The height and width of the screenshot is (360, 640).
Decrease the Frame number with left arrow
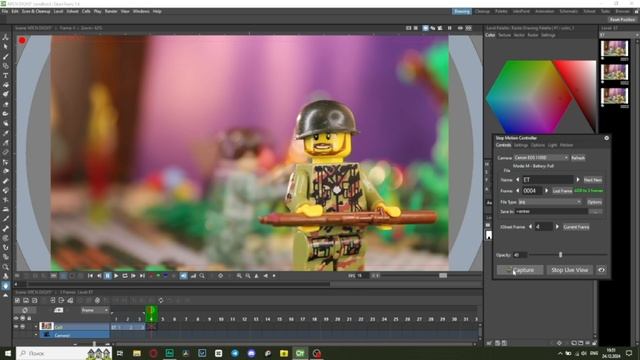[x=518, y=191]
